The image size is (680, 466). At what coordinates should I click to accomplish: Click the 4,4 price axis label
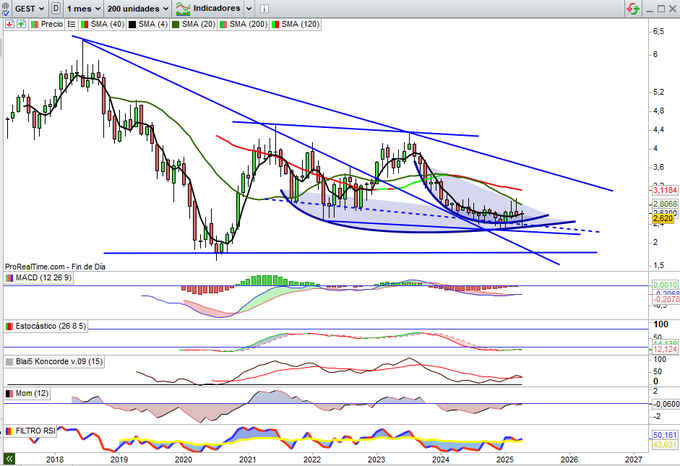tap(658, 129)
